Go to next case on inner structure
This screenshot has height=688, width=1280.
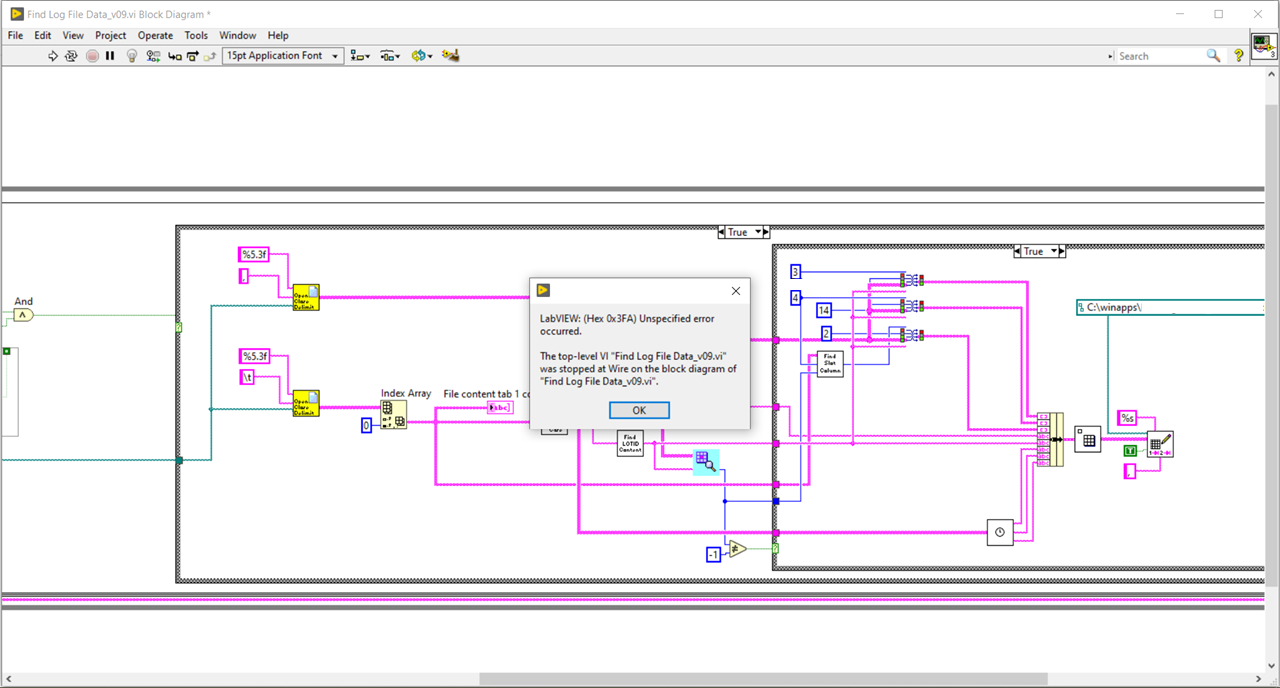1064,251
